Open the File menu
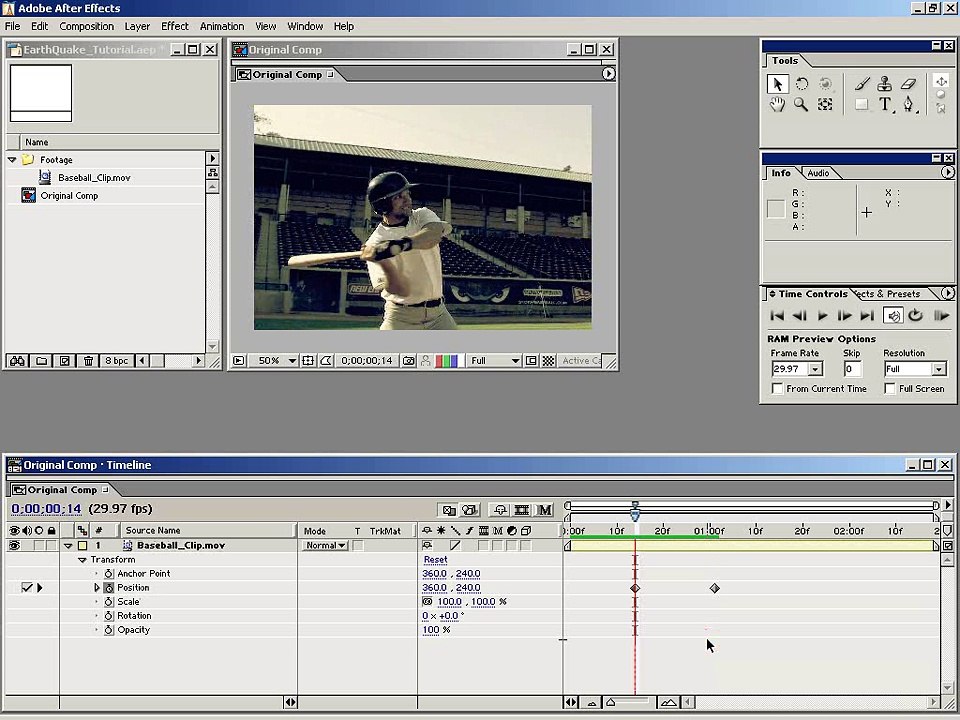The width and height of the screenshot is (960, 720). tap(12, 26)
